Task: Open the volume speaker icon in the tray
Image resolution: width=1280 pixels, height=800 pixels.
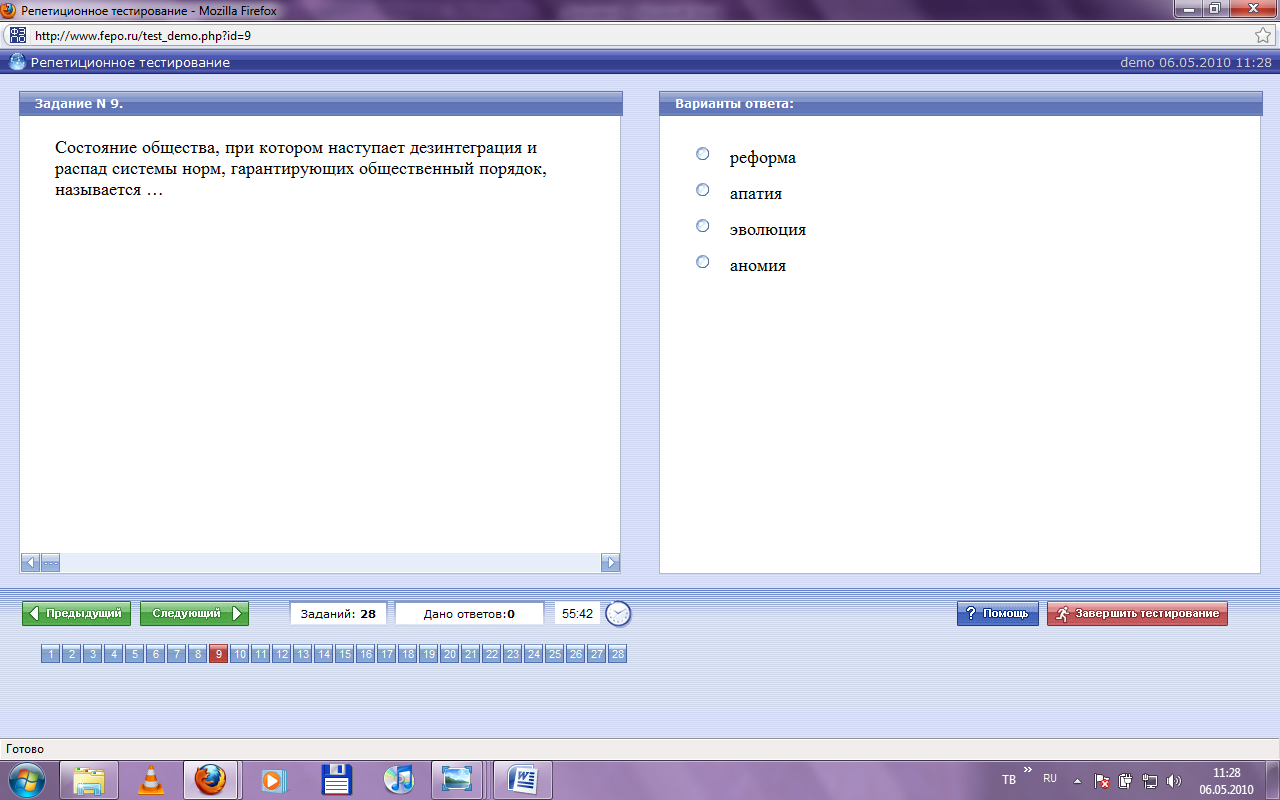Action: click(1174, 780)
